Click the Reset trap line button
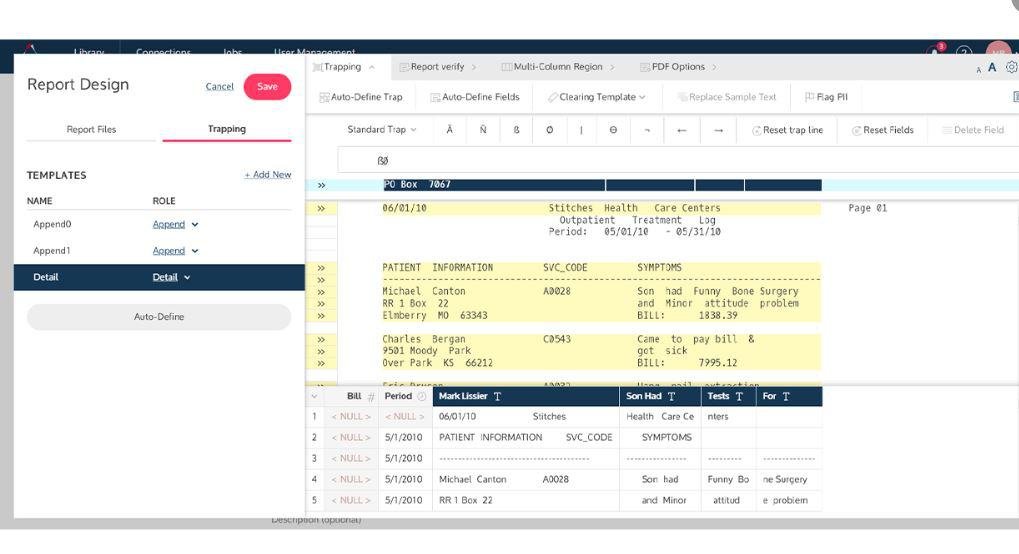This screenshot has width=1019, height=554. tap(787, 130)
